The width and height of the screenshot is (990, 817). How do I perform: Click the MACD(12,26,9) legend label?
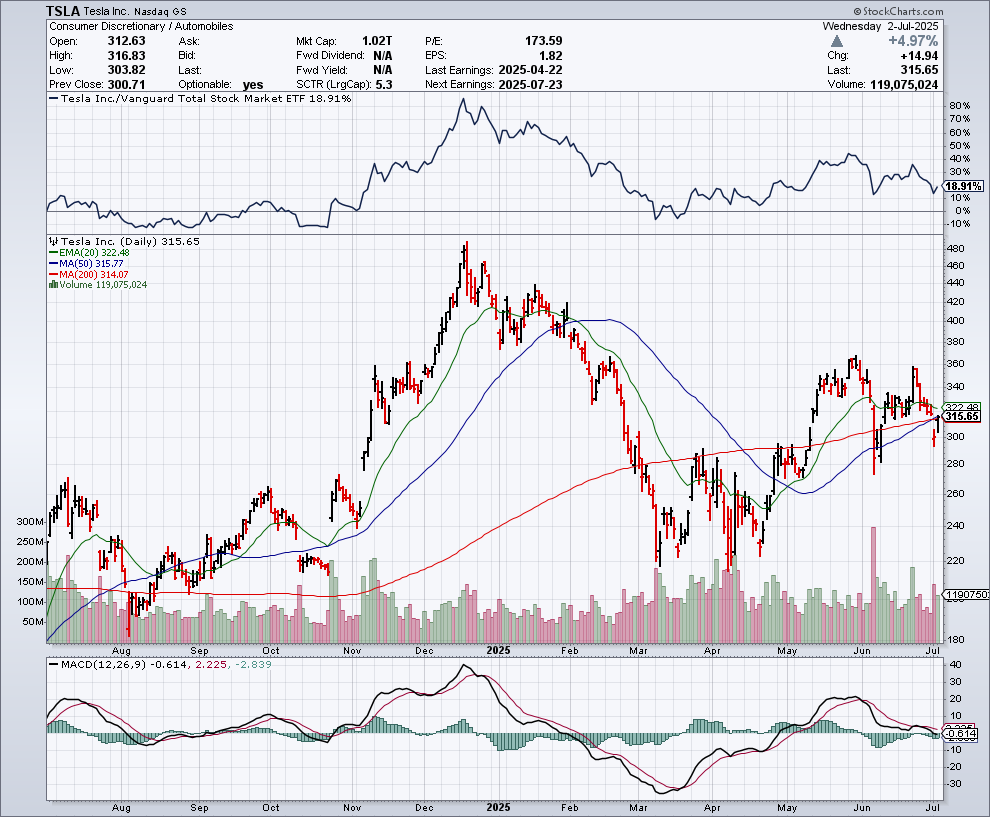102,664
